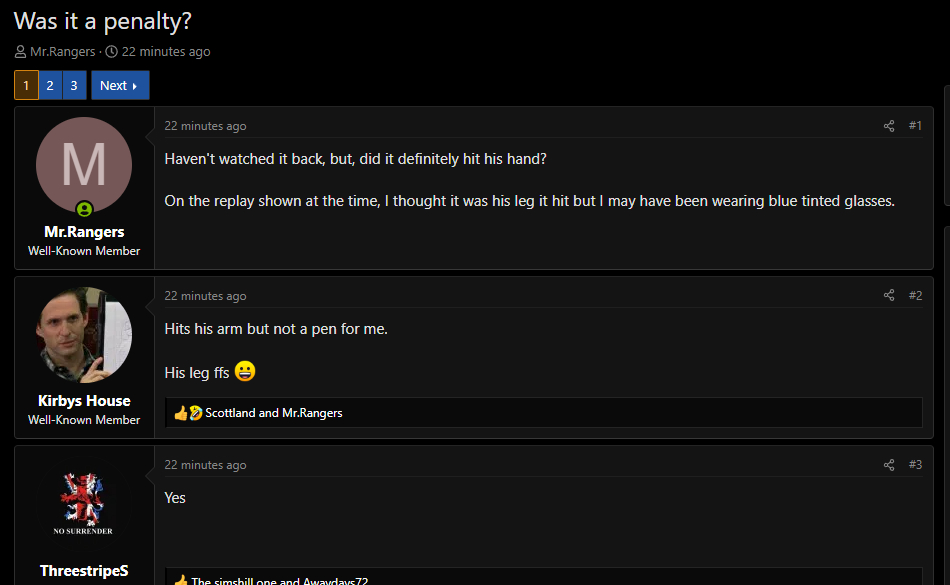Click Kirbys House username link
This screenshot has height=585, width=950.
84,401
